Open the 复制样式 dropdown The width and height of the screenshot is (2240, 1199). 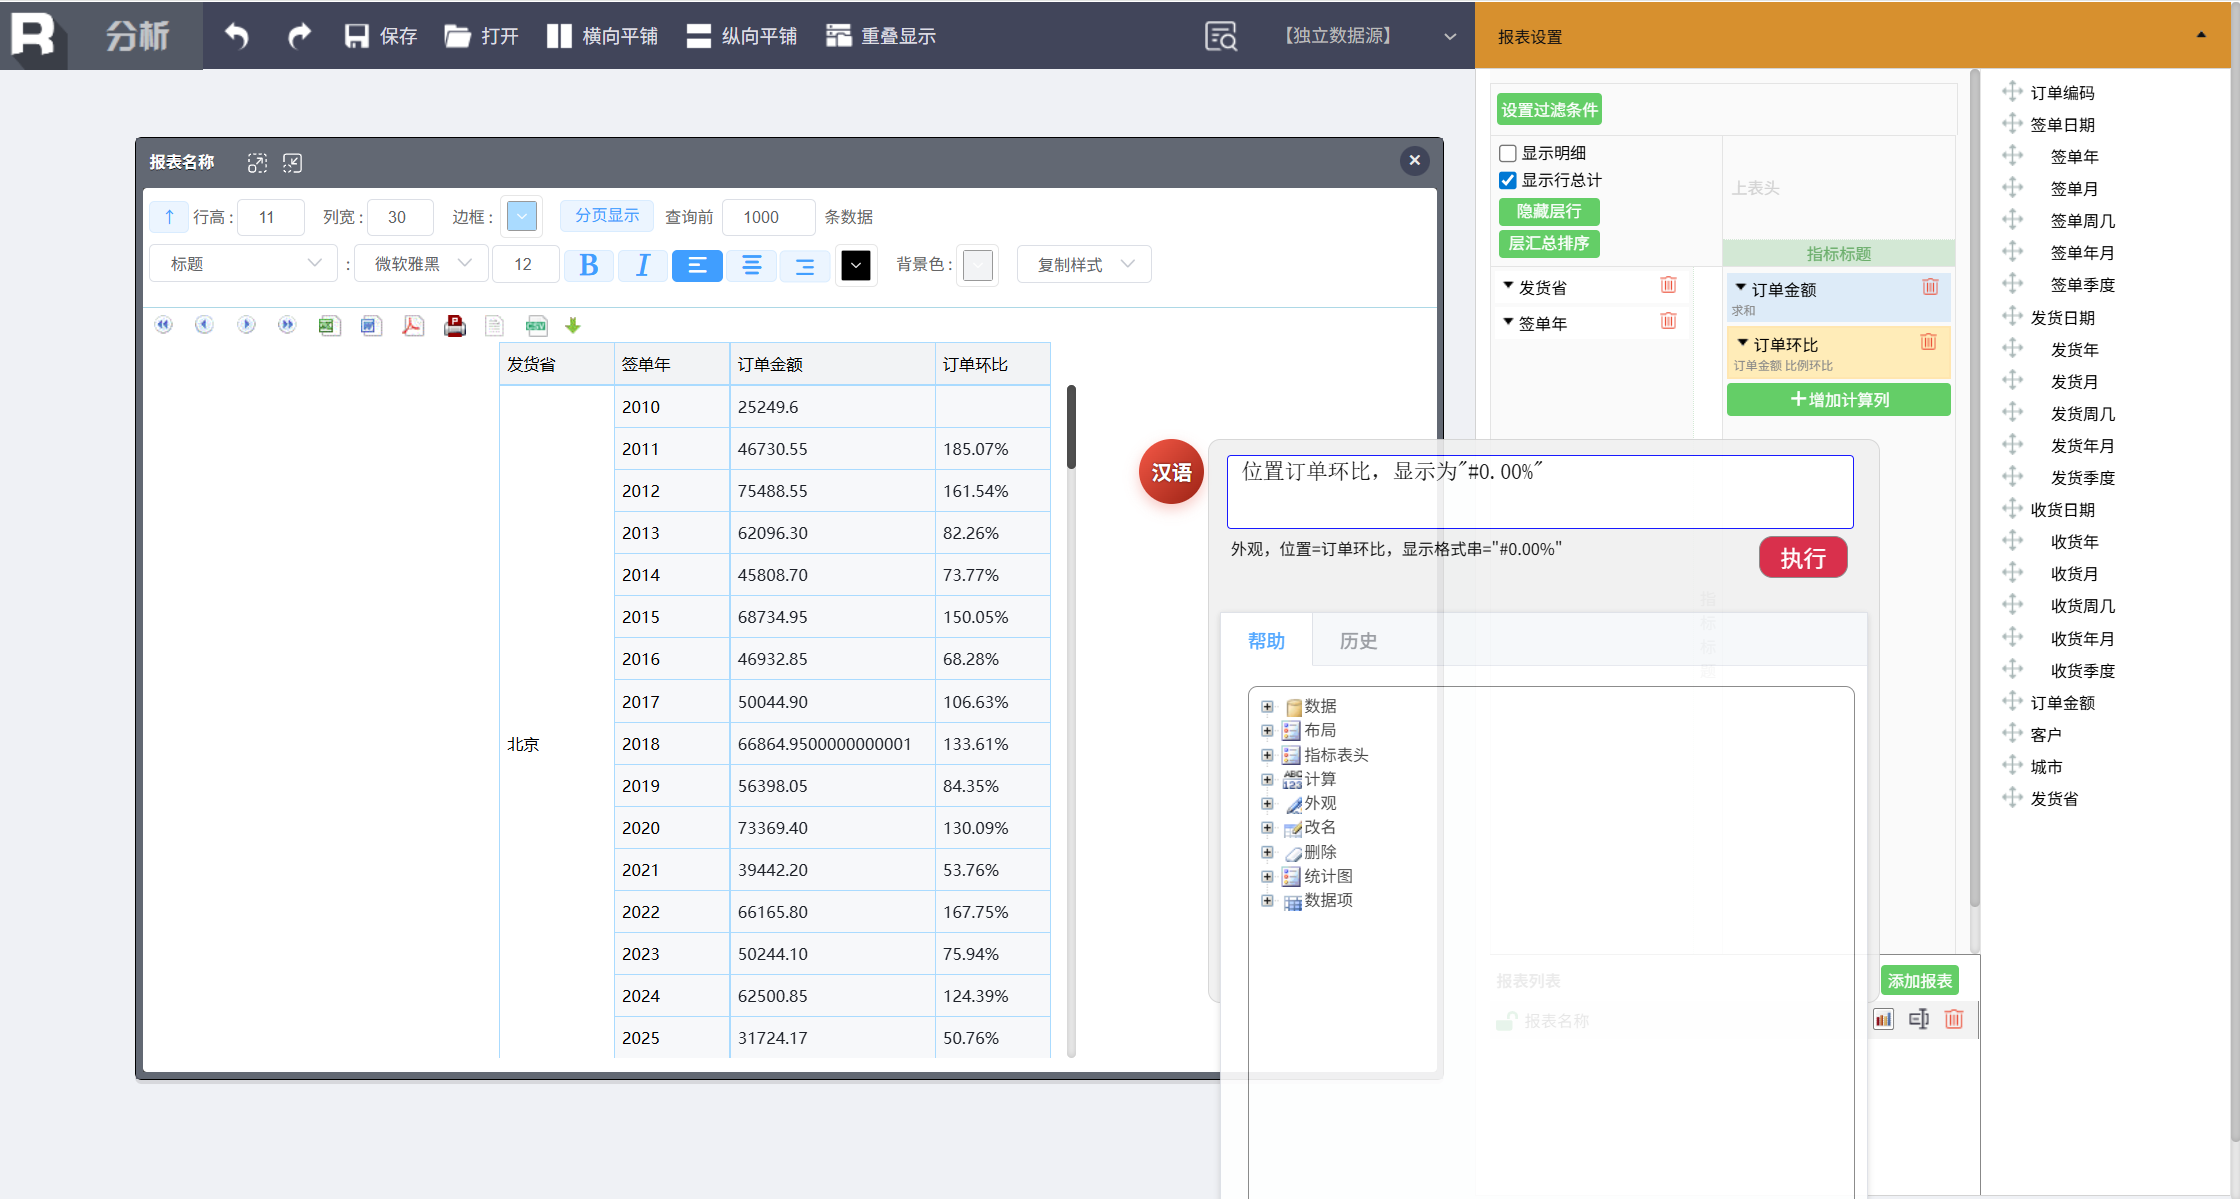[1084, 264]
